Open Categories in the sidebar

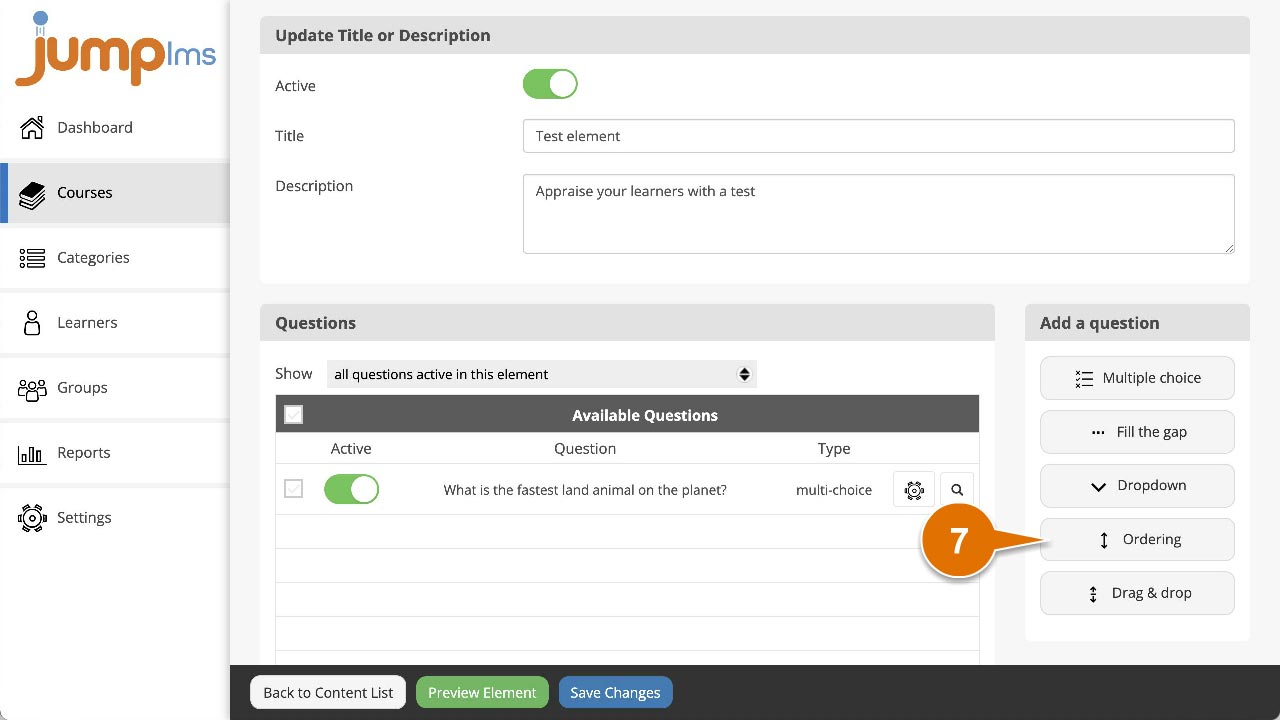[115, 258]
